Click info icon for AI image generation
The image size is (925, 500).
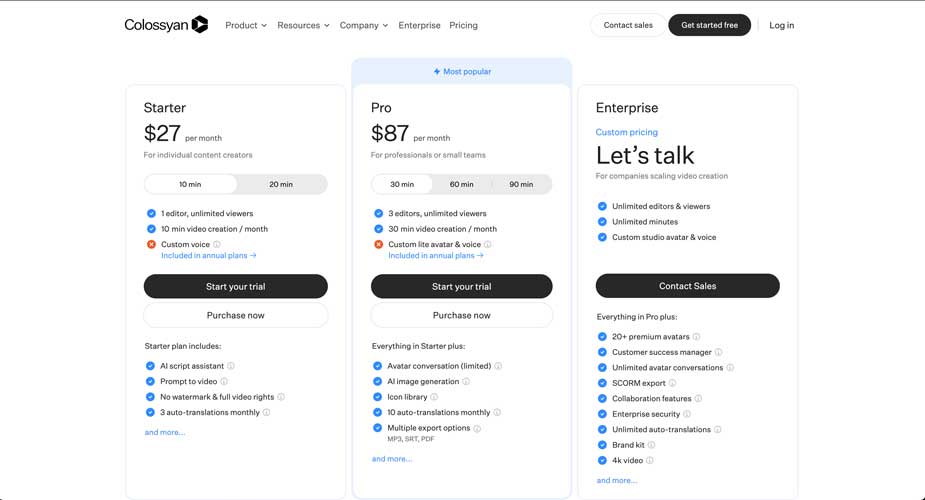[465, 381]
